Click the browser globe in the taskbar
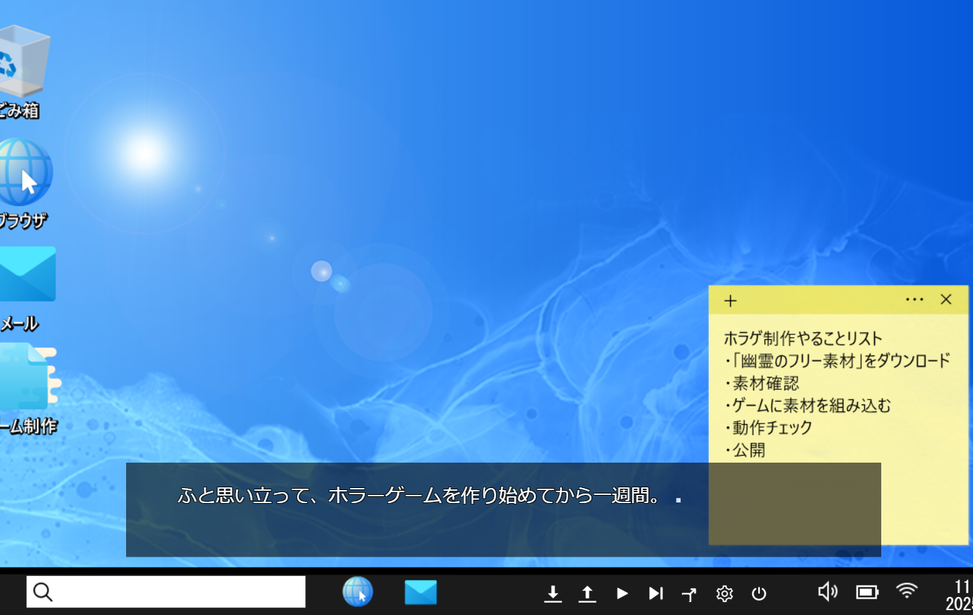Image resolution: width=973 pixels, height=615 pixels. click(x=357, y=592)
